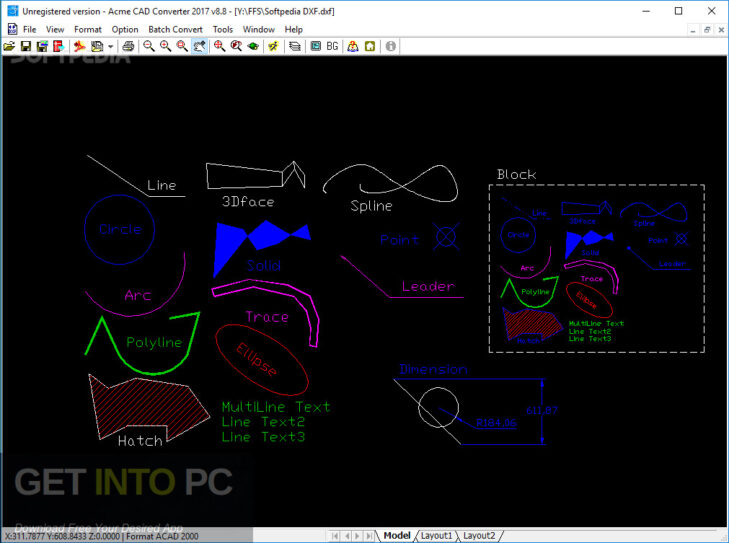729x543 pixels.
Task: Minimize the inner document window
Action: [693, 30]
